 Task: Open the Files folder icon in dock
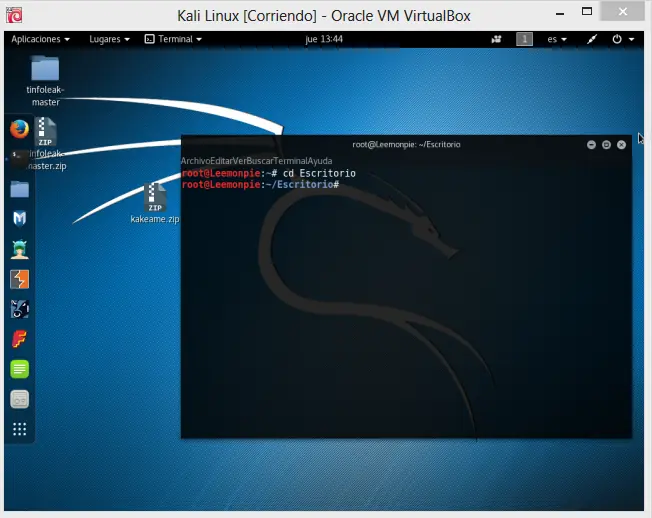[19, 189]
